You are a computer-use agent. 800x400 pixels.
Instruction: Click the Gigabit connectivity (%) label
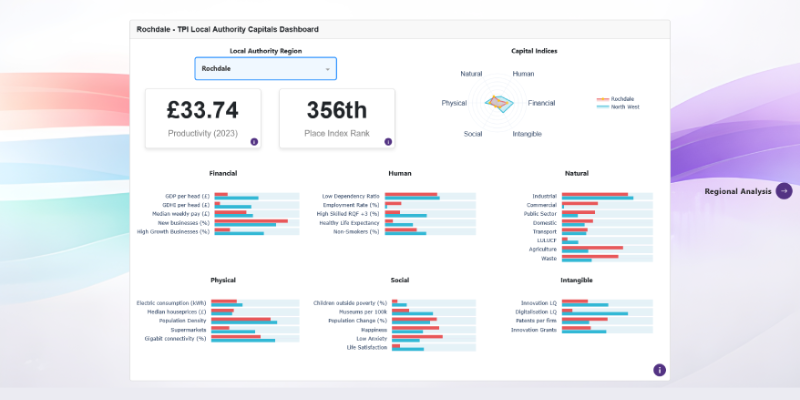coord(176,338)
